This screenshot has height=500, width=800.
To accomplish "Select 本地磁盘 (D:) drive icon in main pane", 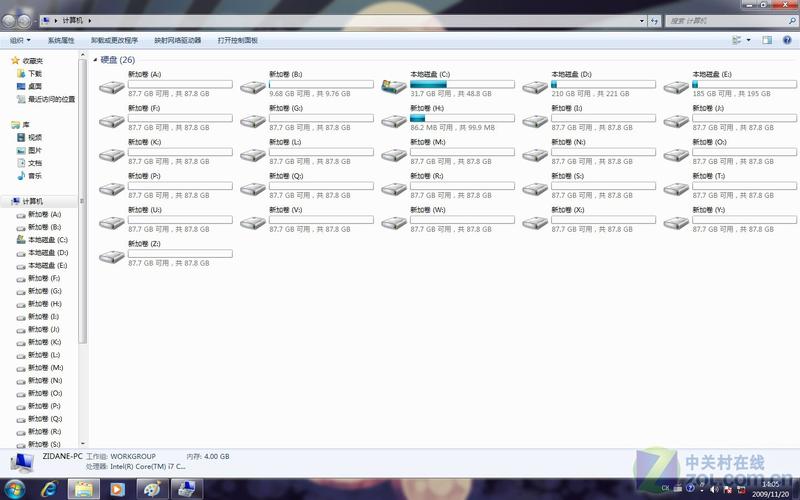I will click(x=535, y=87).
